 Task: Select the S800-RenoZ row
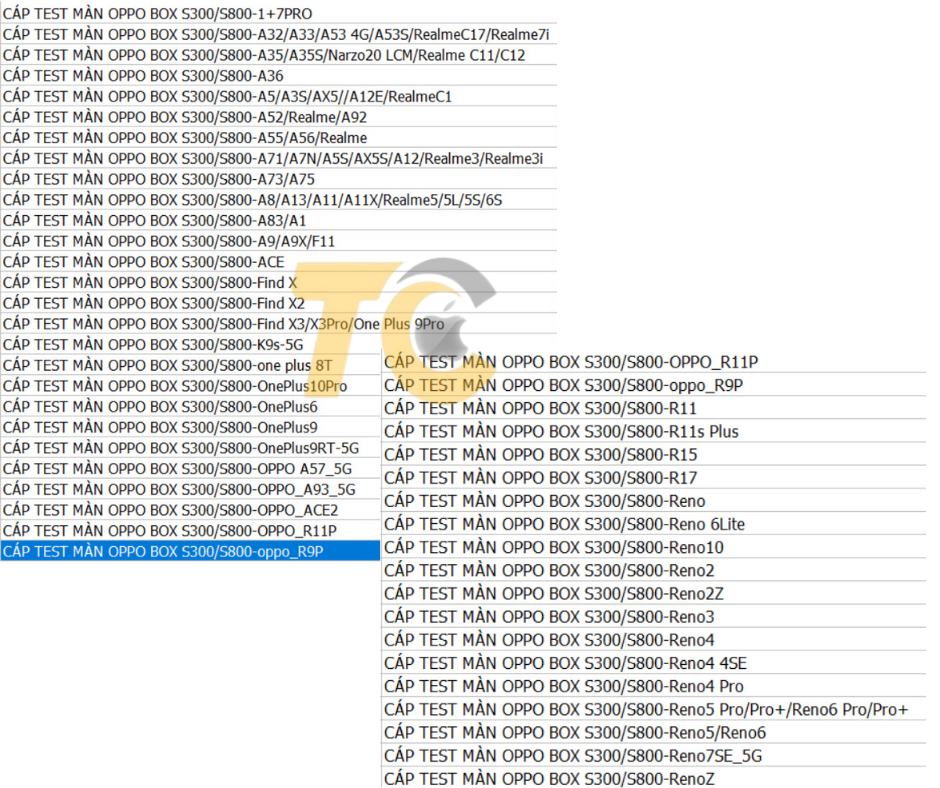tap(654, 778)
